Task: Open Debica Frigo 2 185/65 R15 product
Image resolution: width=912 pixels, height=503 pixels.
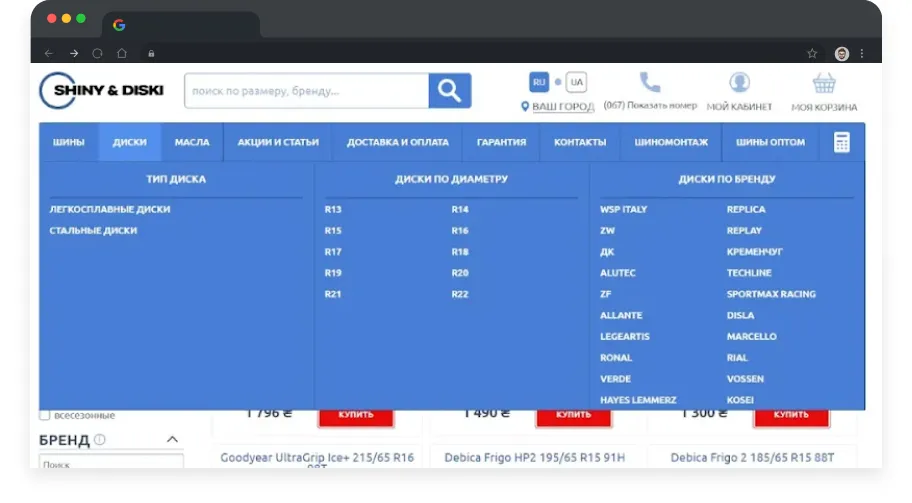Action: pos(752,458)
